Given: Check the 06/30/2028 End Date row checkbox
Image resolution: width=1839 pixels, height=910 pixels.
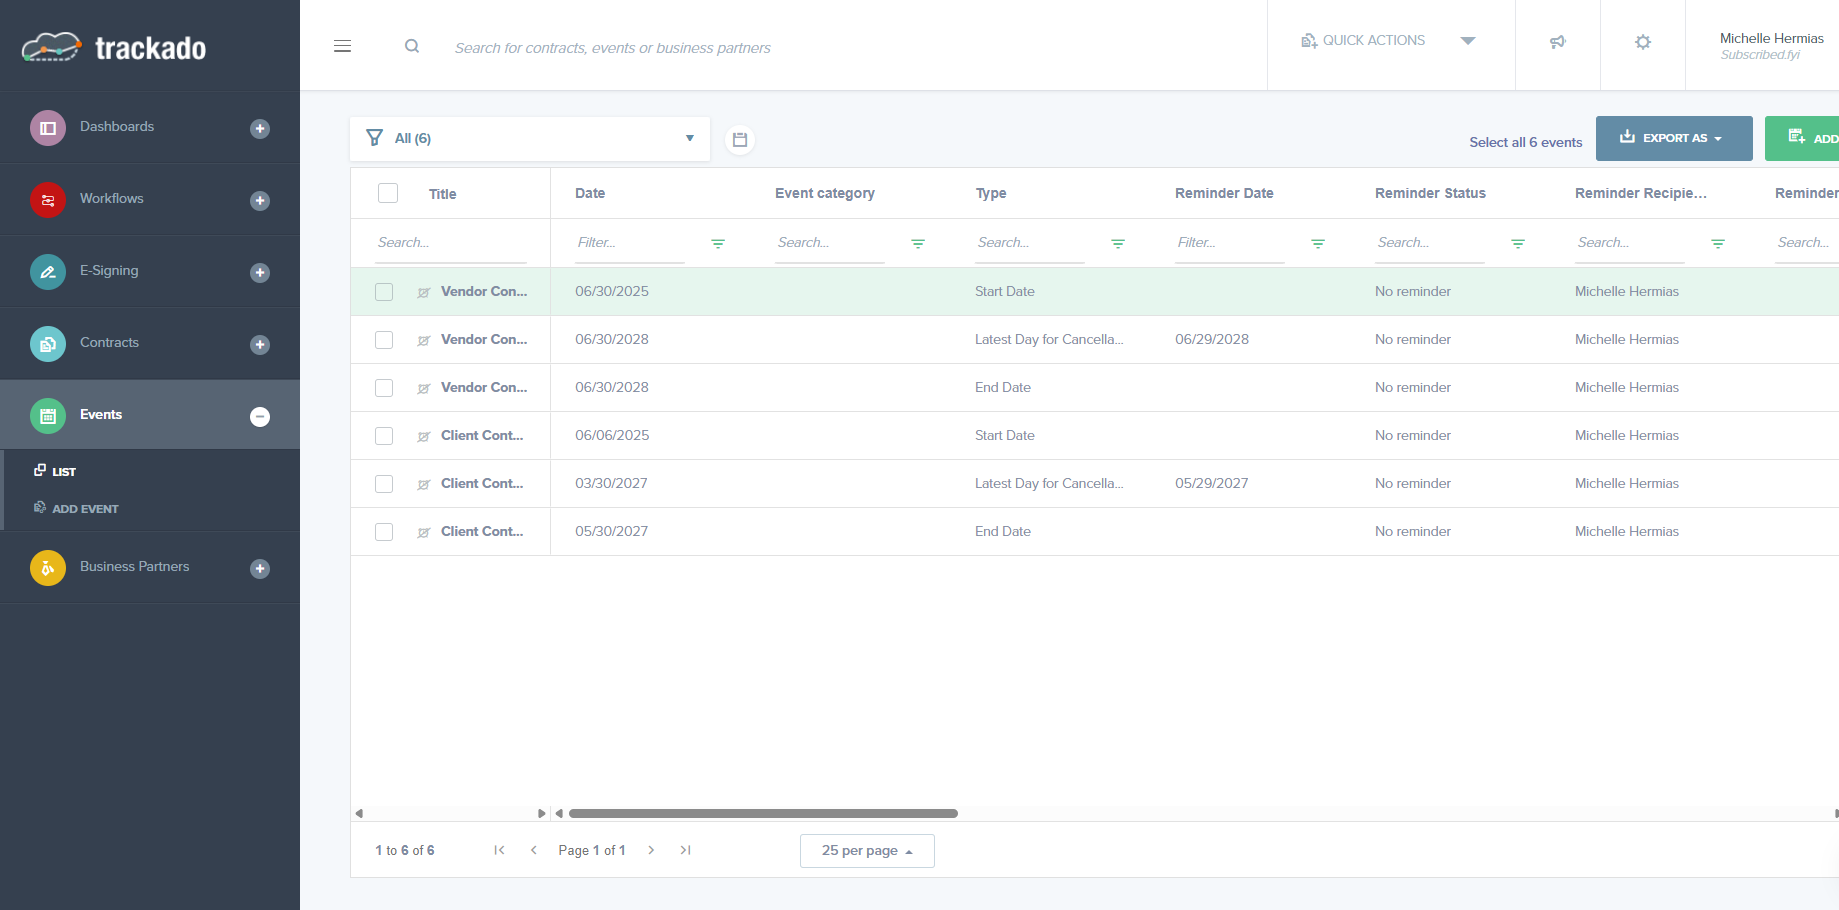Looking at the screenshot, I should click(x=384, y=388).
